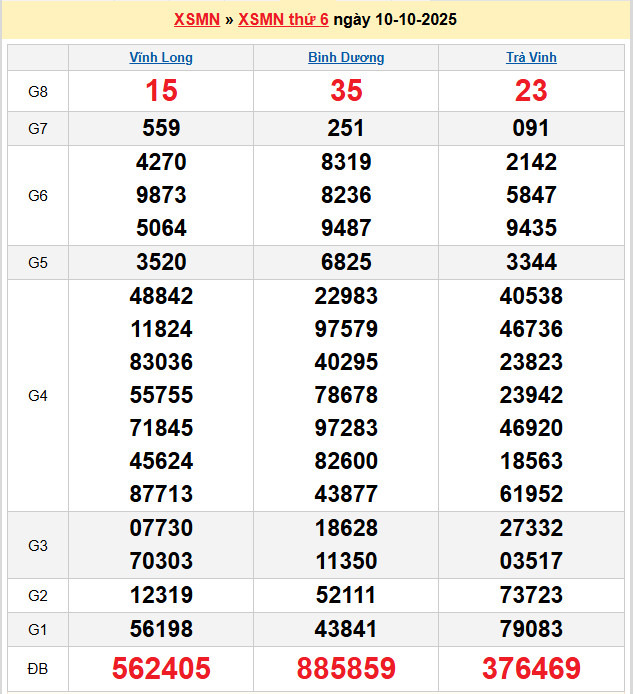Open the Trà Vinh province link
Image resolution: width=633 pixels, height=694 pixels.
point(531,58)
